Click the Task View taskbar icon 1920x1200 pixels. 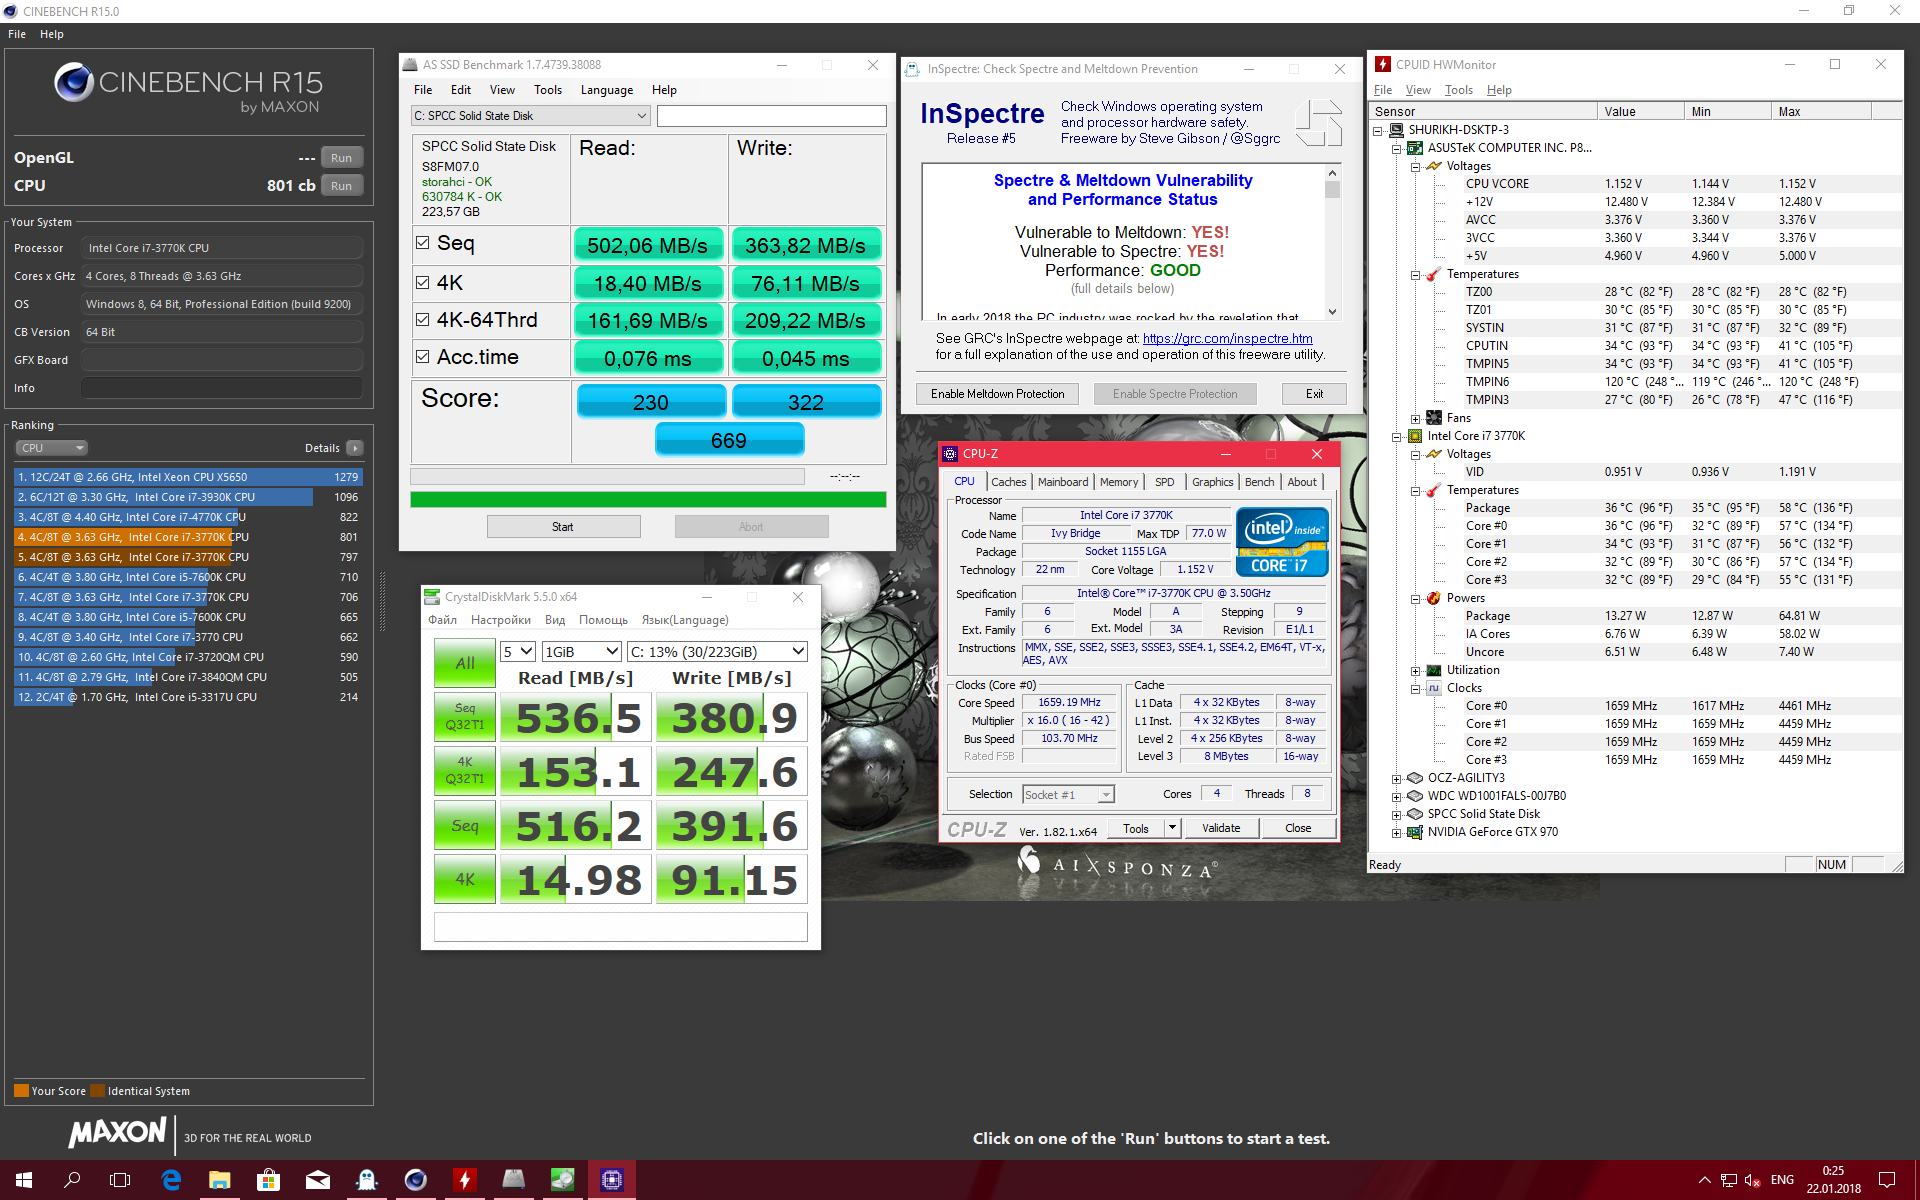[x=120, y=1180]
